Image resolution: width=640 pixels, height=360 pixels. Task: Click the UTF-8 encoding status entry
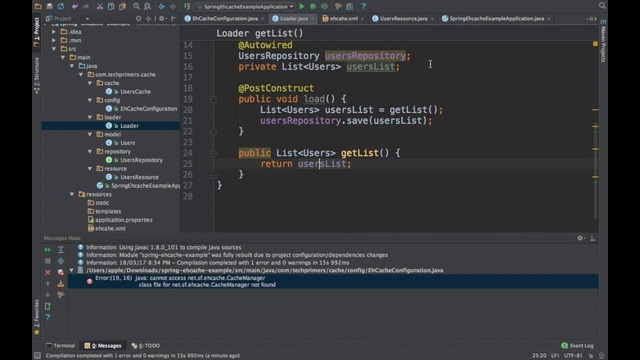pyautogui.click(x=573, y=356)
